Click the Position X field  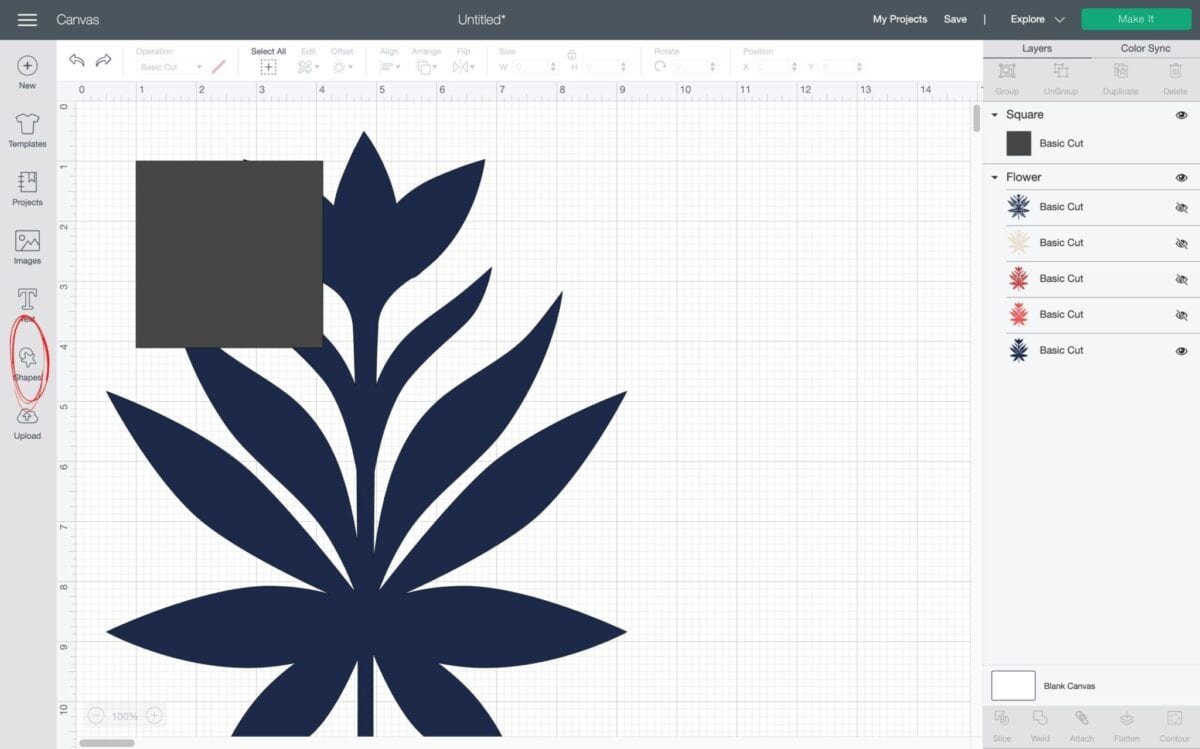(x=777, y=67)
